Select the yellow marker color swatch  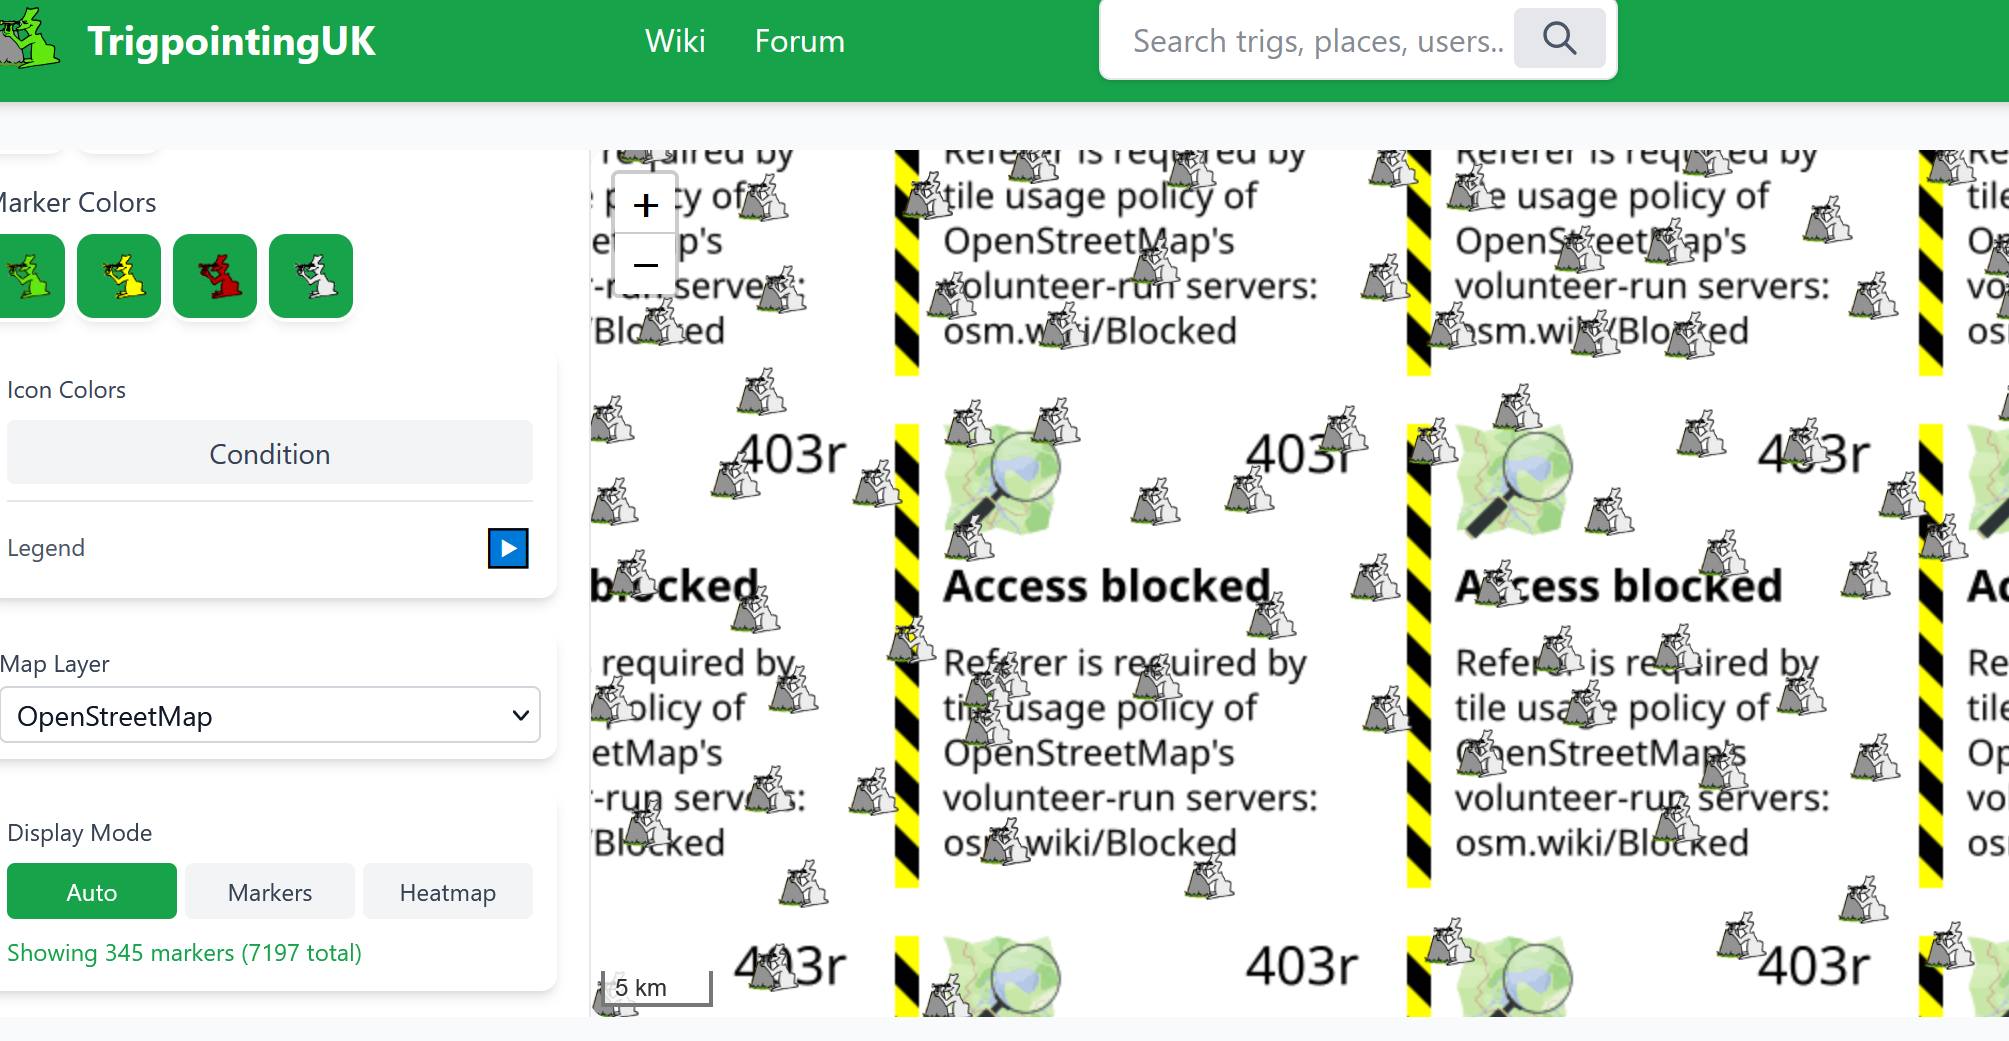[x=119, y=276]
